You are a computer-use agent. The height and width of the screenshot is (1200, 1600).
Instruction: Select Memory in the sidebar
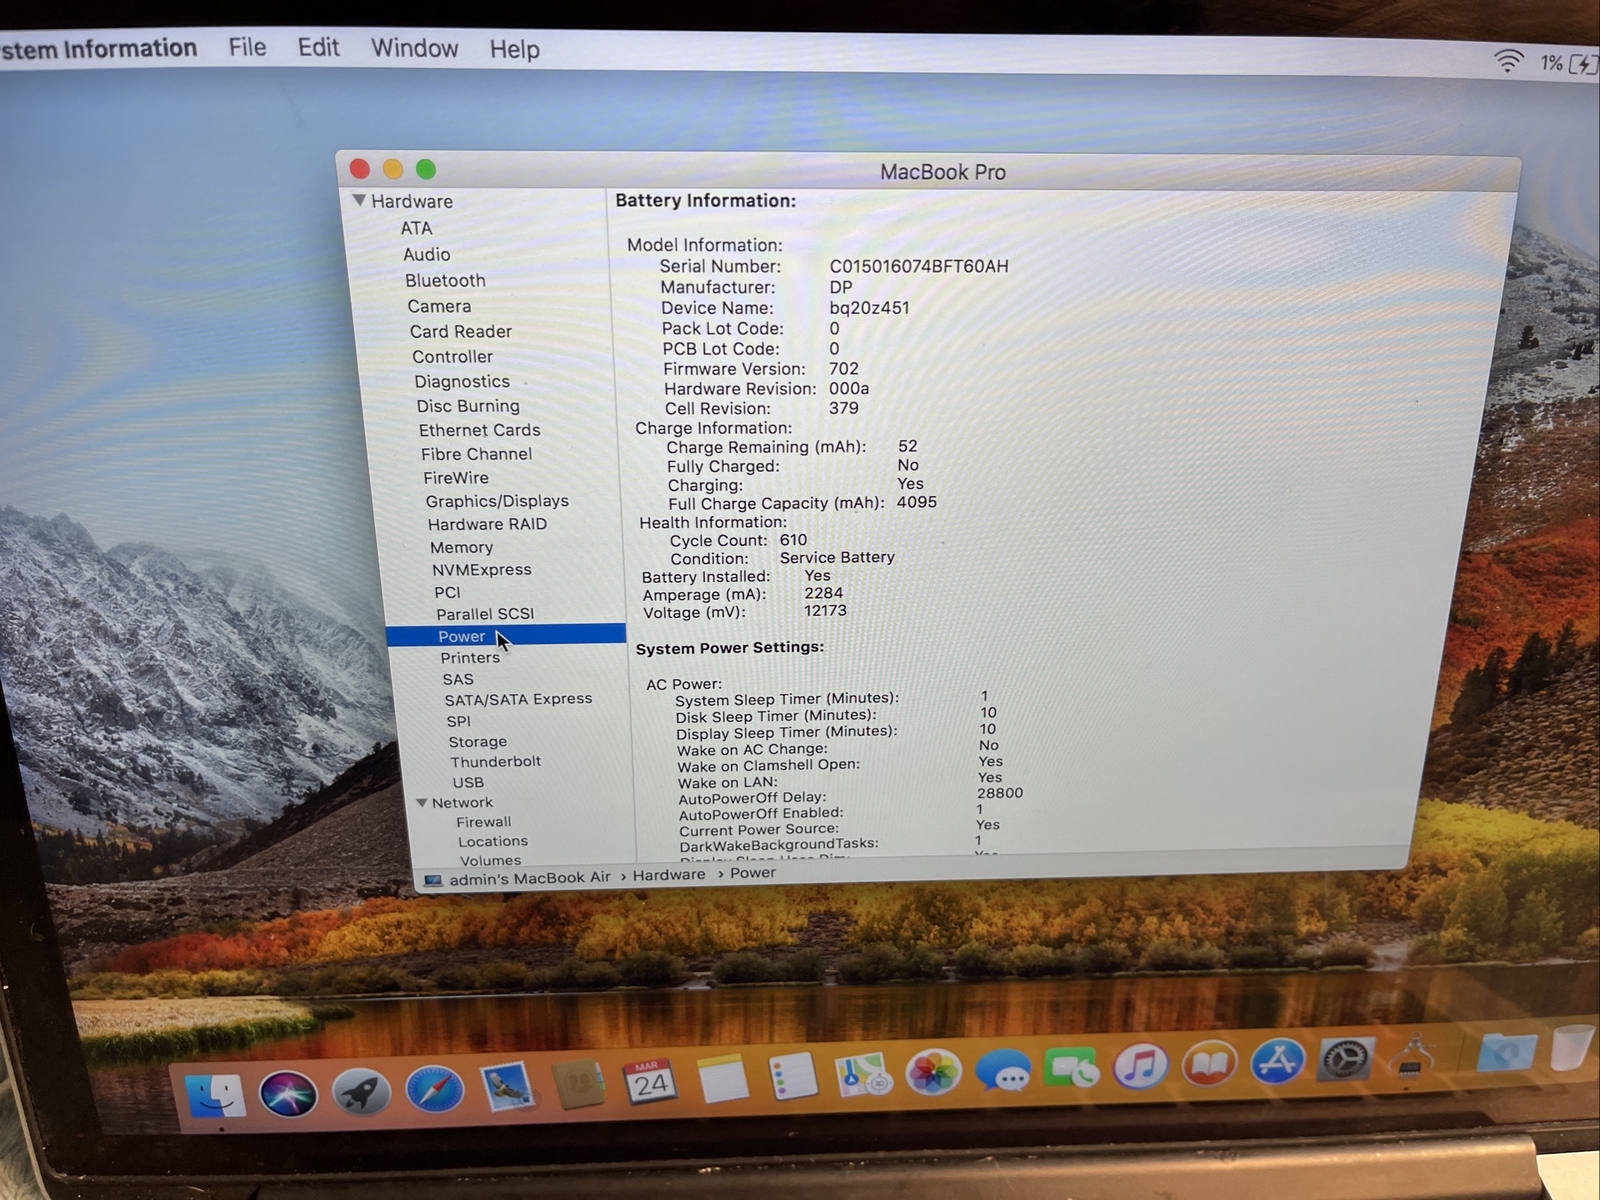tap(461, 547)
